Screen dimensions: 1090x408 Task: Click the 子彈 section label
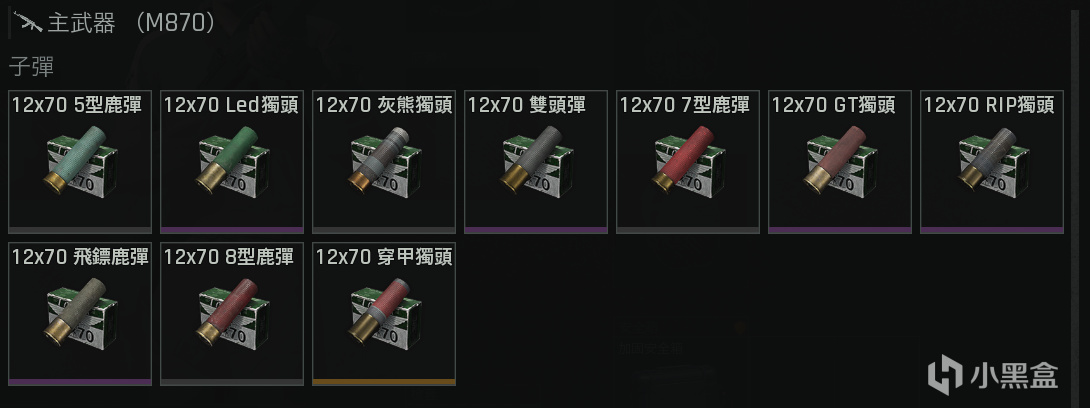click(31, 67)
